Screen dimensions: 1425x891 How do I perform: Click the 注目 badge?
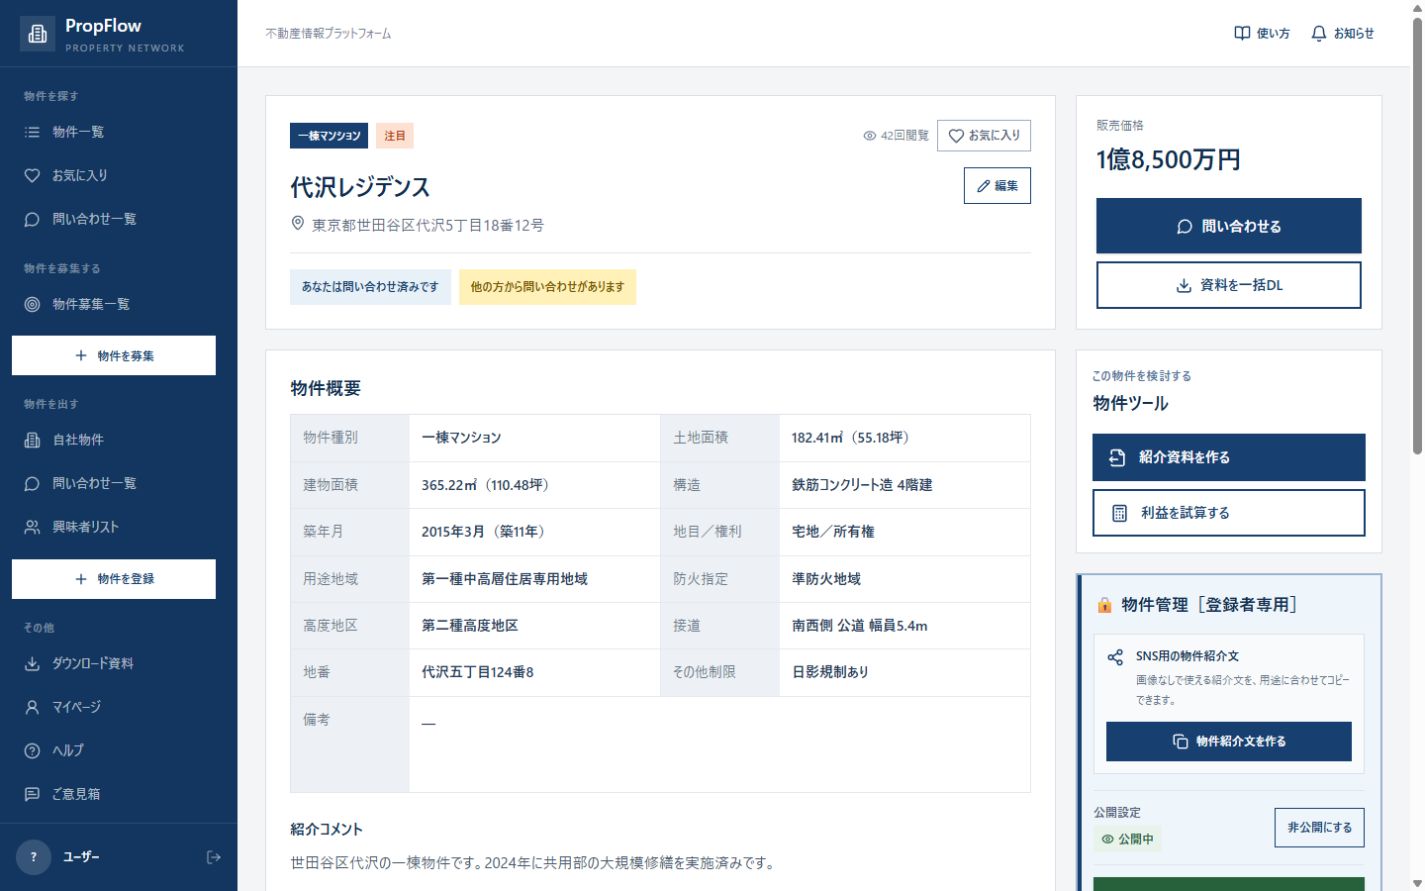click(x=395, y=136)
